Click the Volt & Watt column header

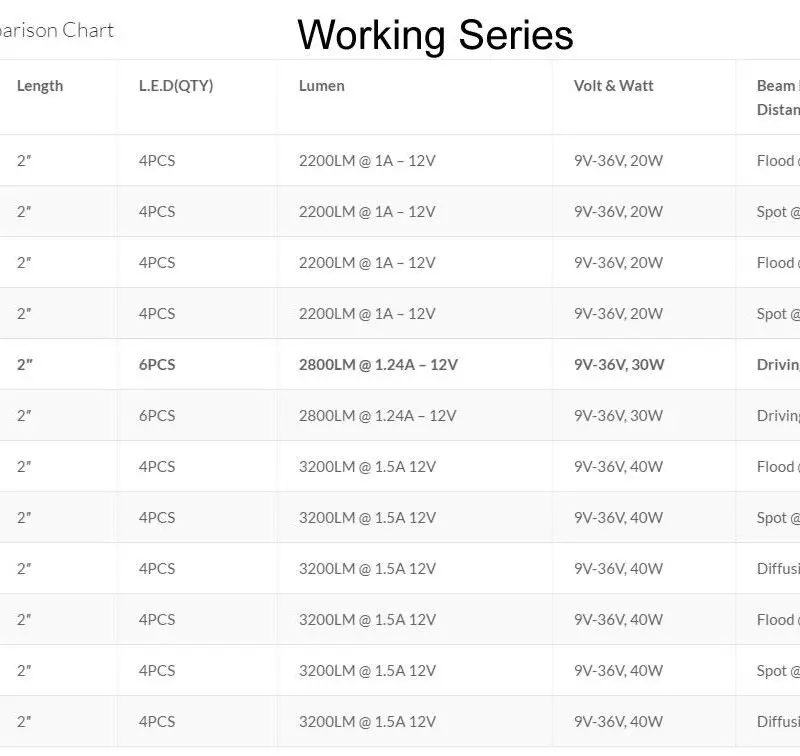tap(613, 86)
